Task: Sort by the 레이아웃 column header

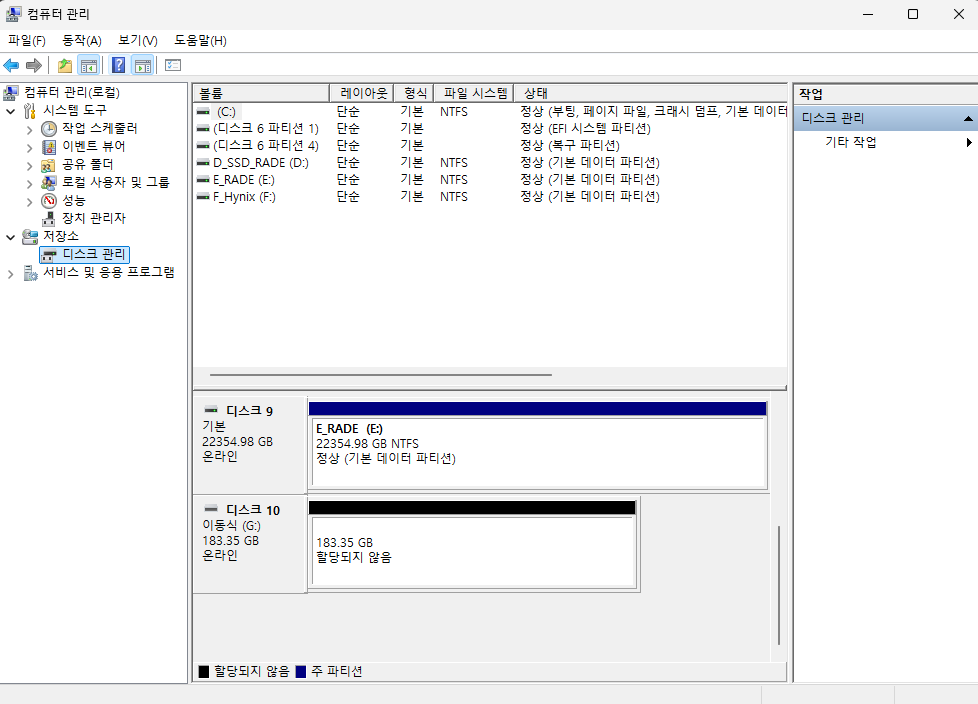Action: click(362, 94)
